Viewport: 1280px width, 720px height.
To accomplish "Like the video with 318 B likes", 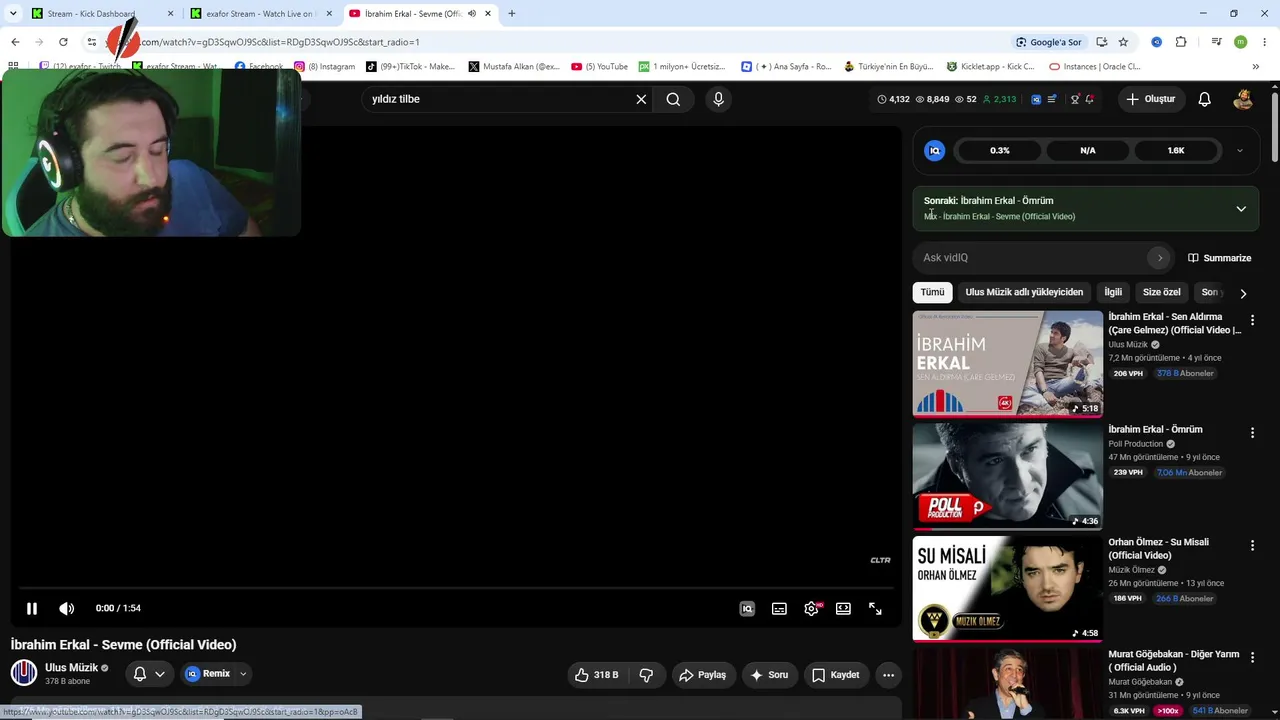I will pyautogui.click(x=596, y=675).
